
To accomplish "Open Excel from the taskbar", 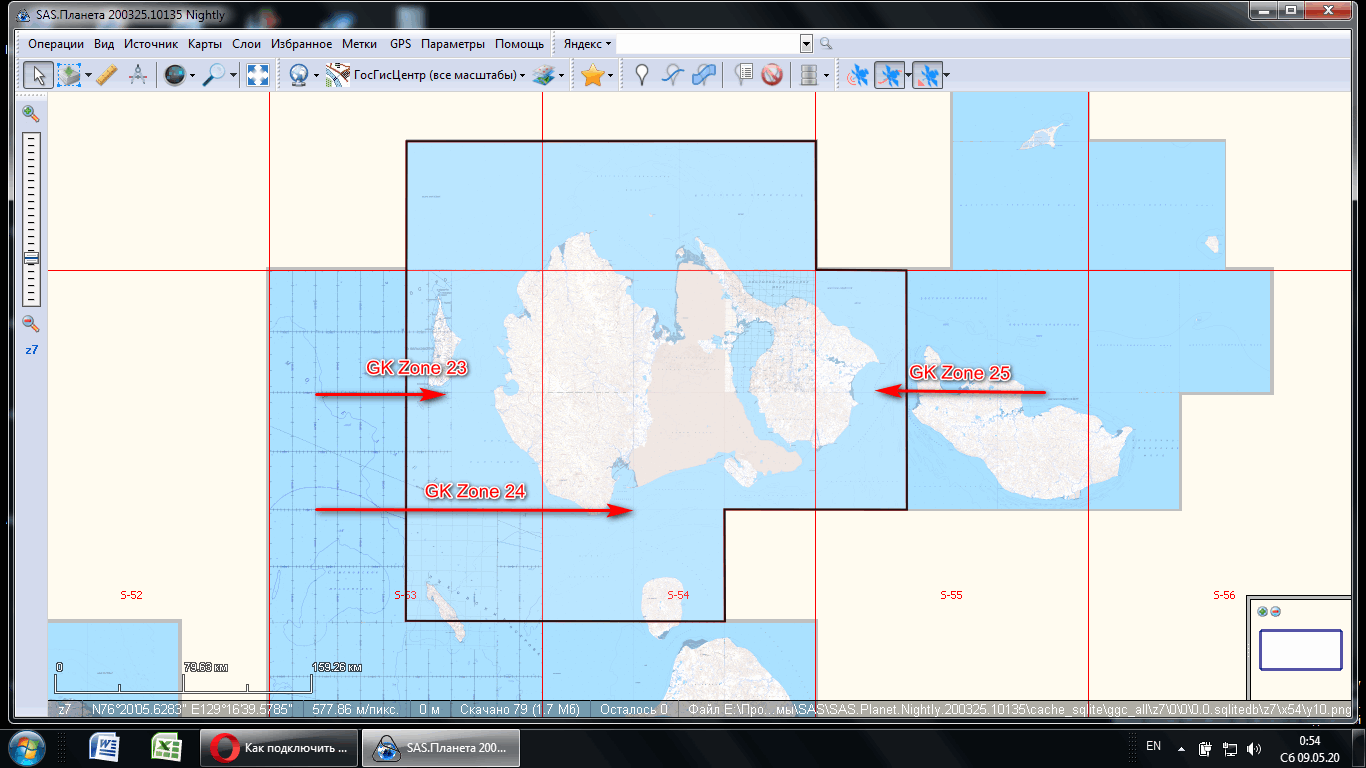I will 165,747.
